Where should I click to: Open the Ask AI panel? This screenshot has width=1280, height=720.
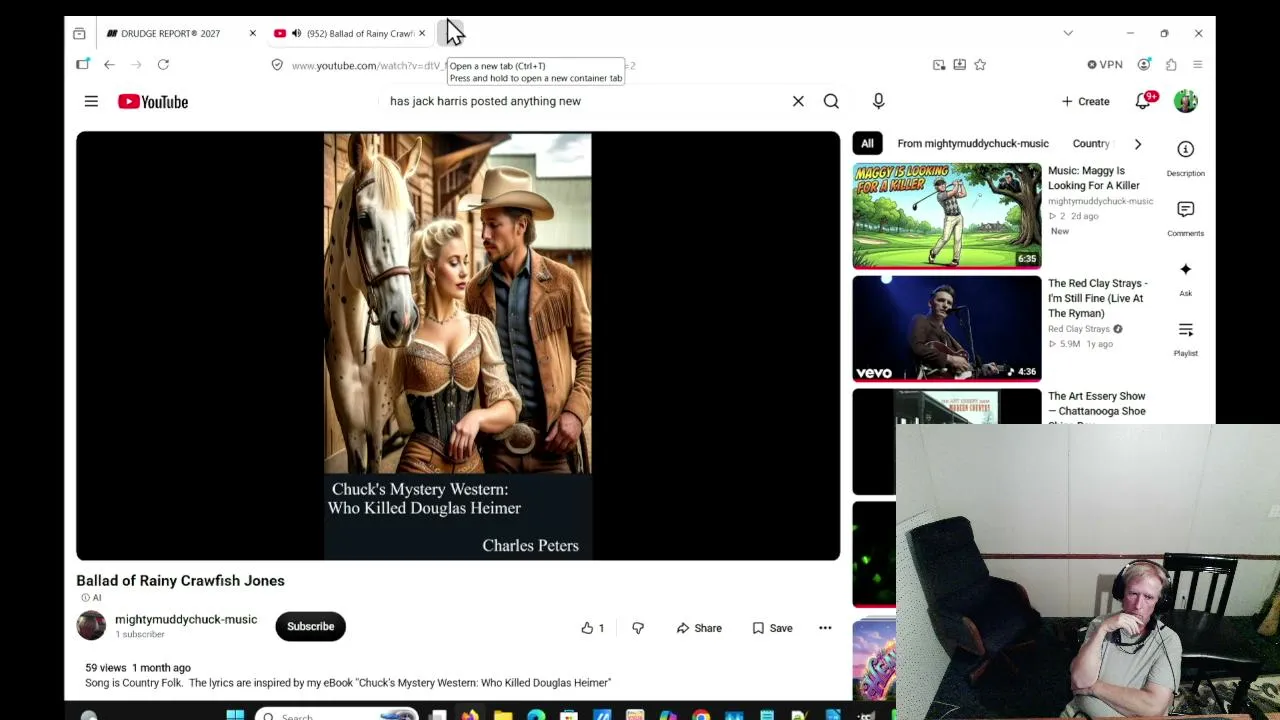[1185, 277]
